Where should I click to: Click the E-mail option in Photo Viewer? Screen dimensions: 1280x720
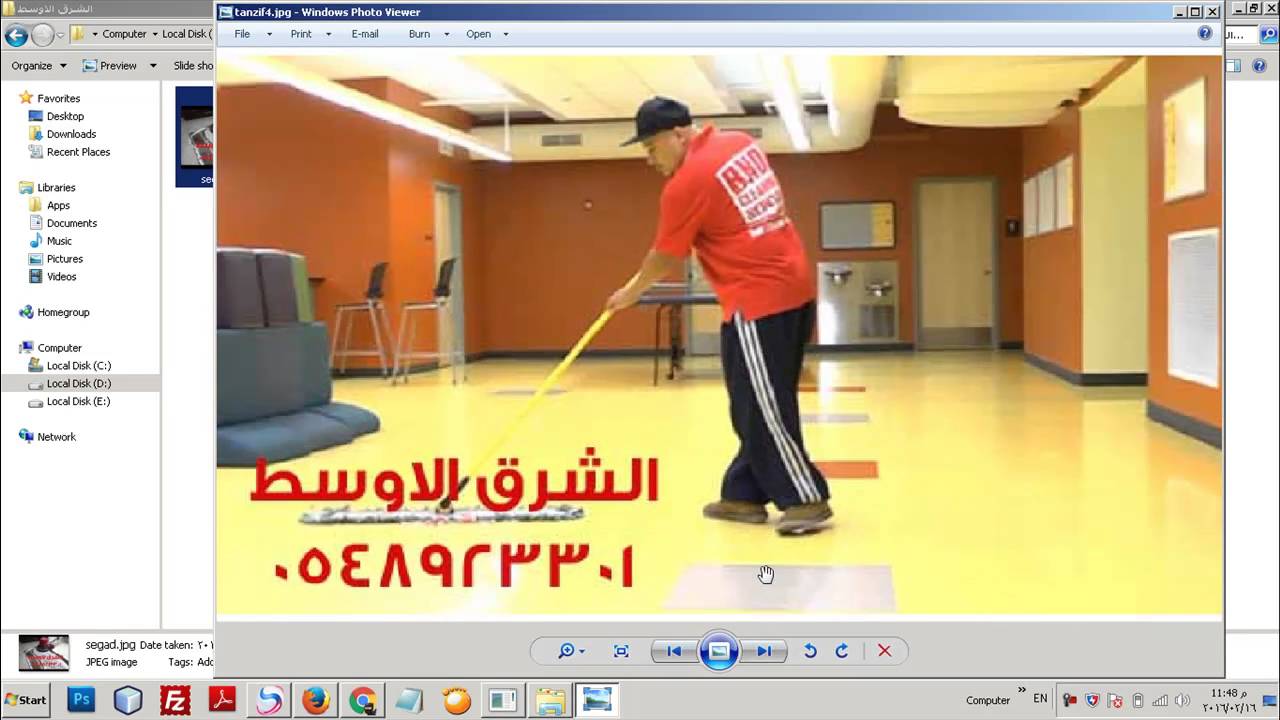pyautogui.click(x=365, y=34)
